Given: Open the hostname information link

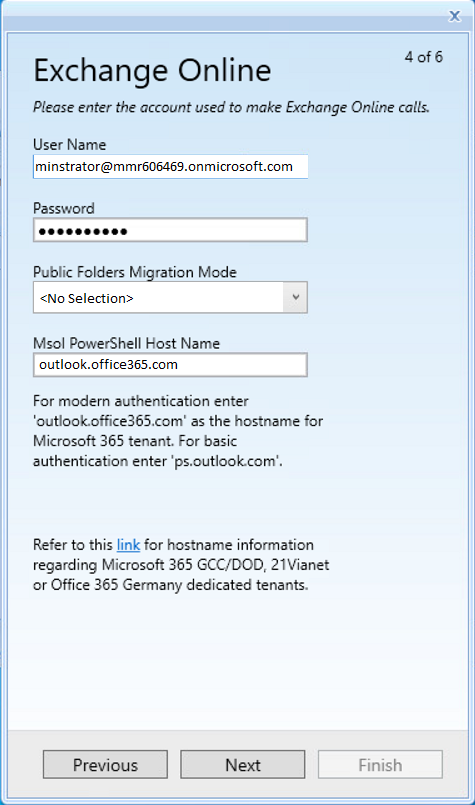Looking at the screenshot, I should pyautogui.click(x=128, y=545).
